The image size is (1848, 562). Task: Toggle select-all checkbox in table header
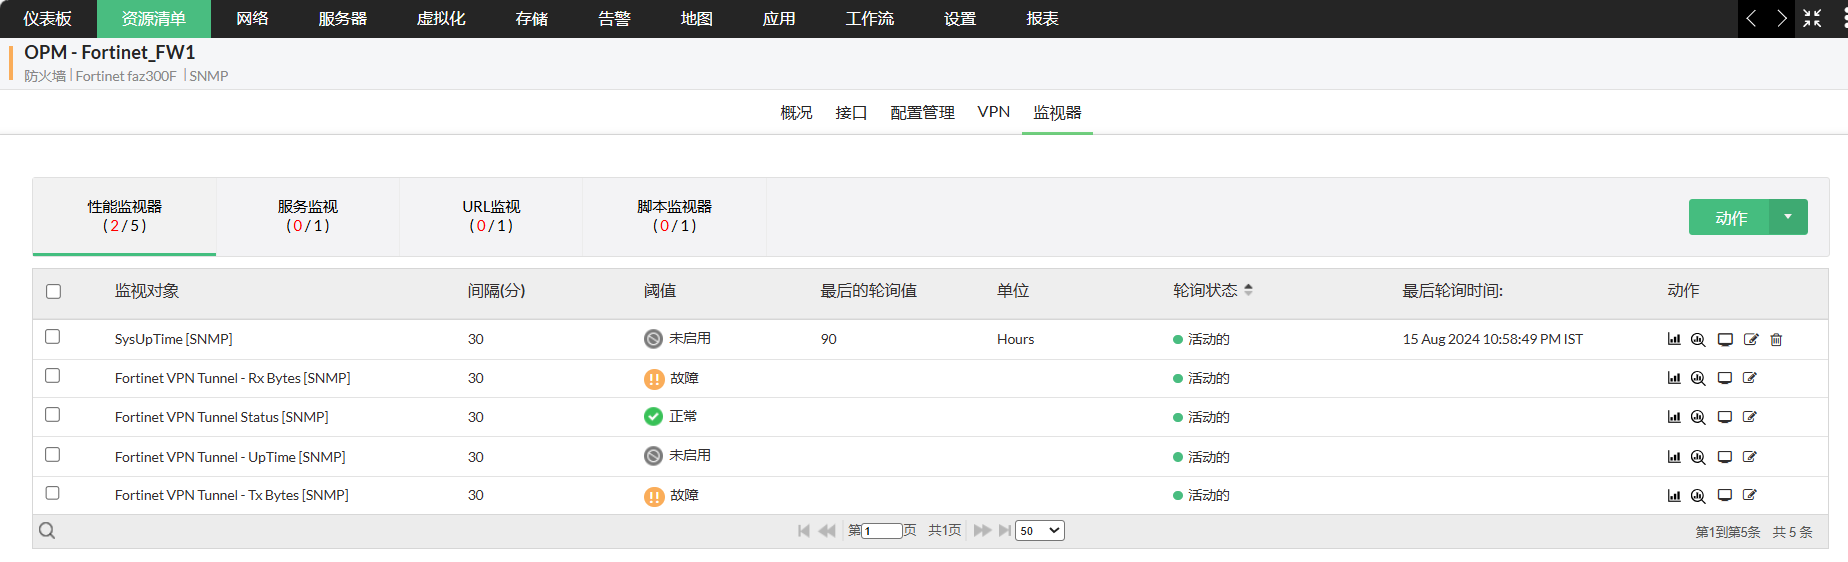(53, 292)
